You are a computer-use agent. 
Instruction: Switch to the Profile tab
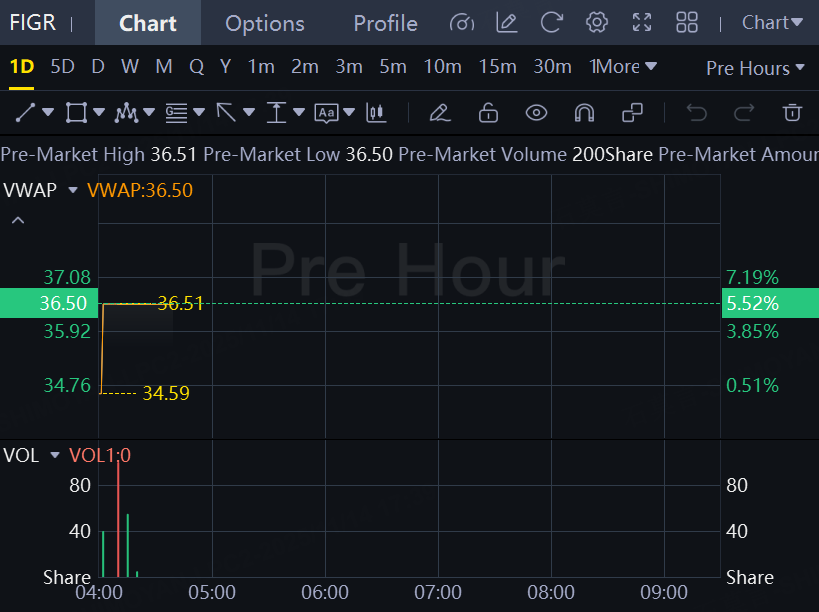click(x=385, y=23)
